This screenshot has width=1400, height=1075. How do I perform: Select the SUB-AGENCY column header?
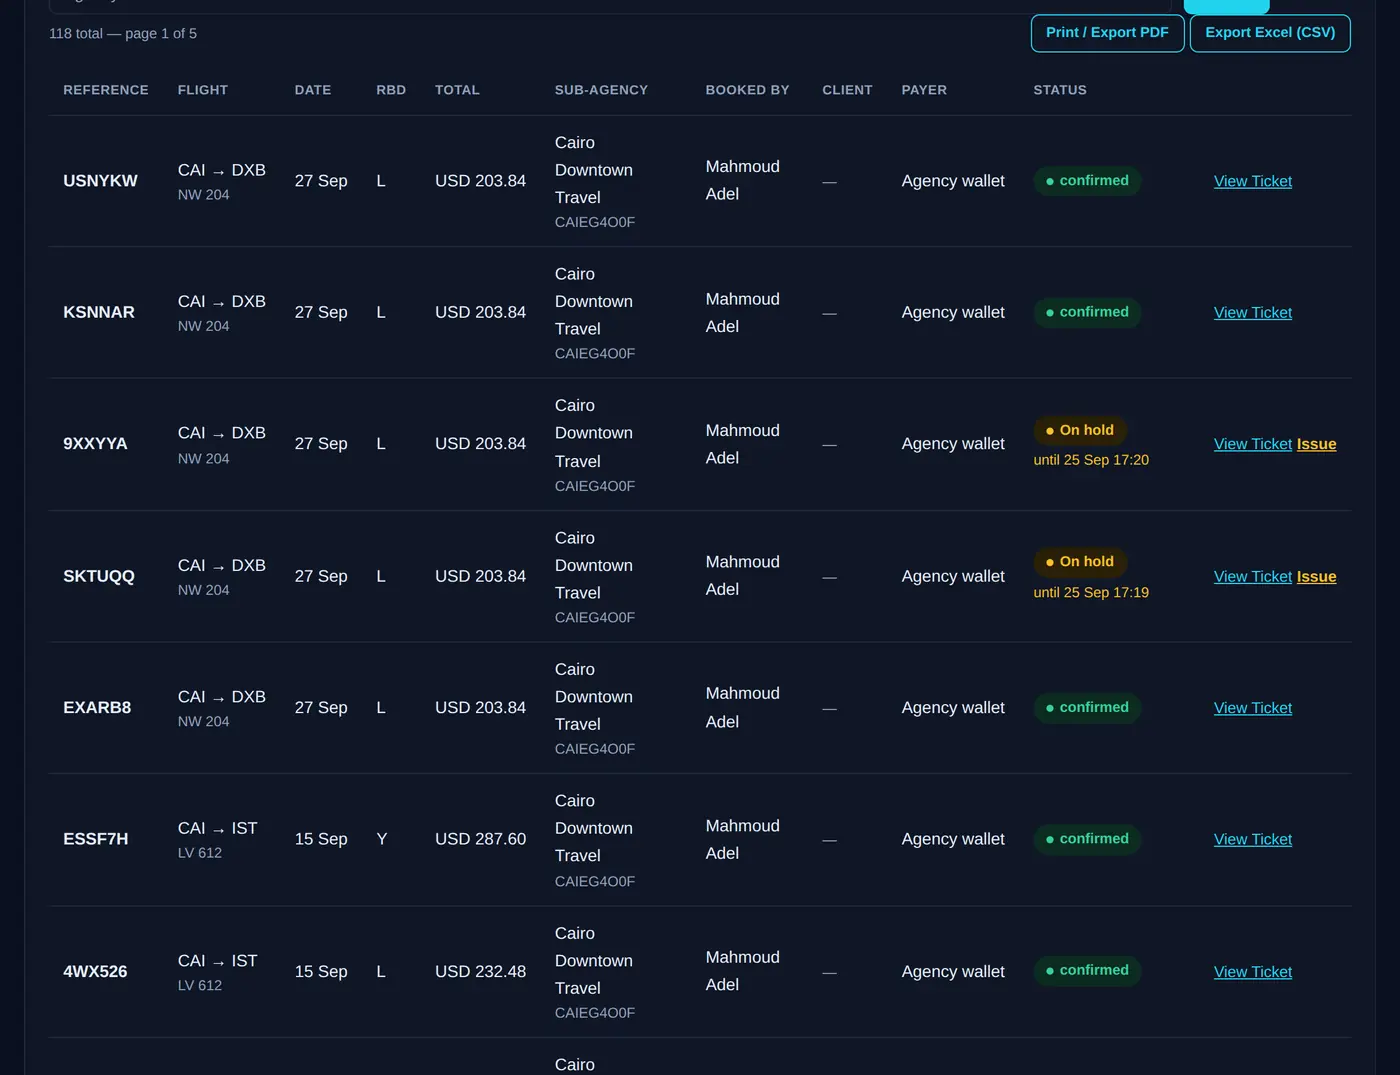coord(601,90)
